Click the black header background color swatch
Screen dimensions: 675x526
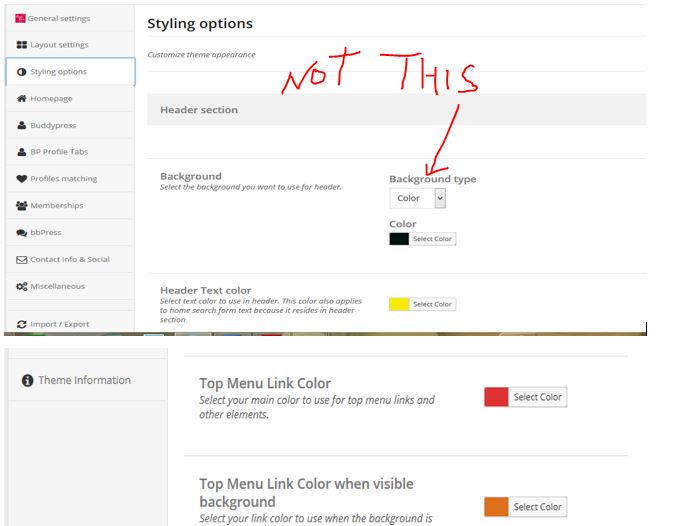[399, 239]
